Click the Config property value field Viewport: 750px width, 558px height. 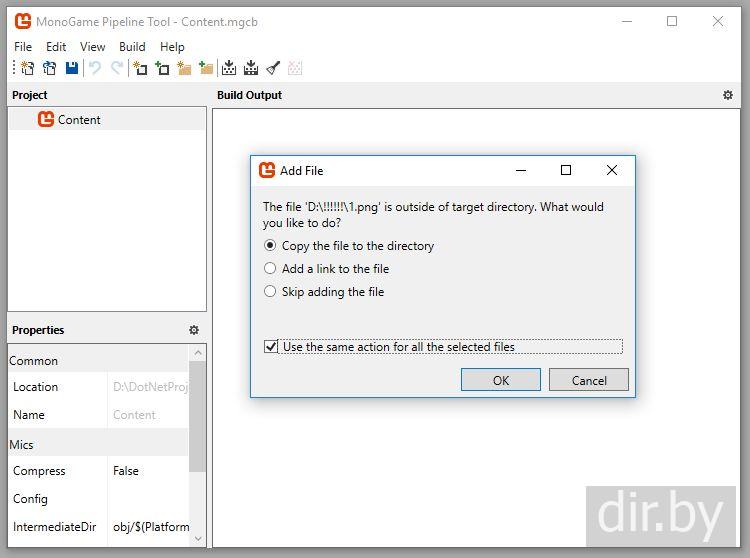(x=148, y=499)
